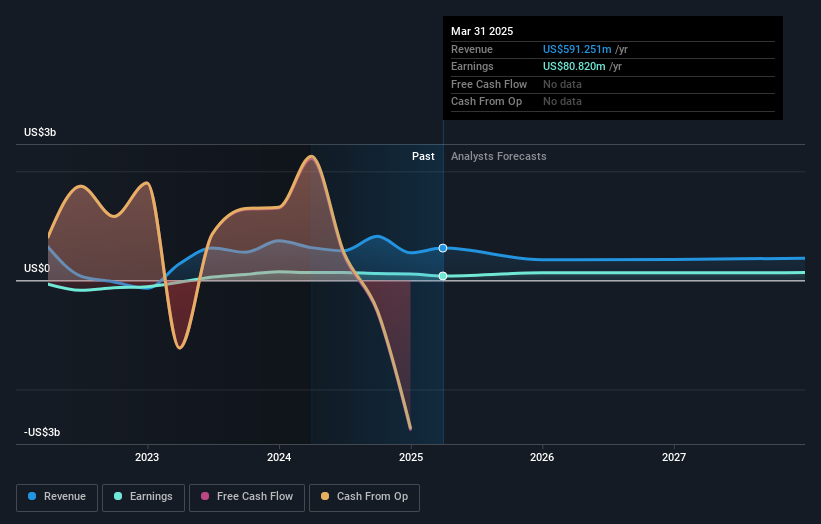
Task: Click the US$80.820m earnings value in tooltip
Action: [x=574, y=66]
